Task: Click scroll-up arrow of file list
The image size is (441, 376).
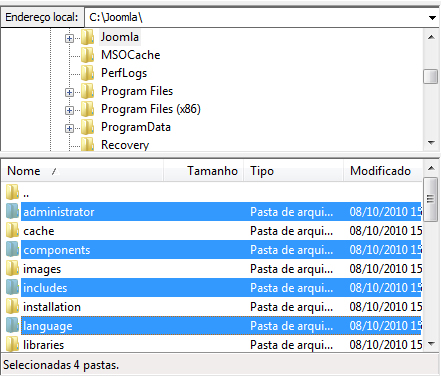Action: (431, 168)
